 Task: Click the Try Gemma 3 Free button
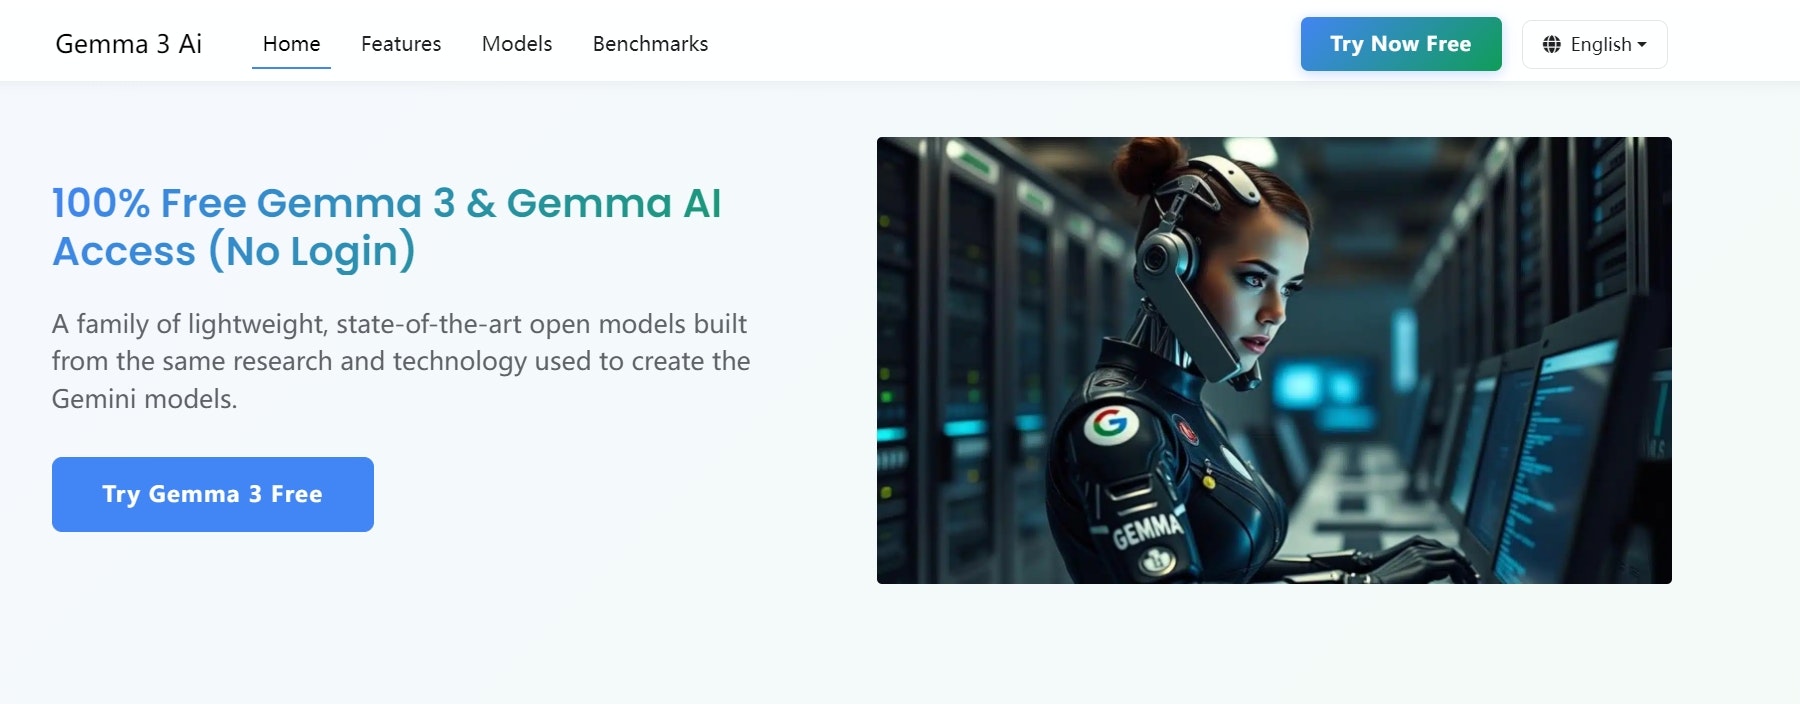click(x=213, y=494)
